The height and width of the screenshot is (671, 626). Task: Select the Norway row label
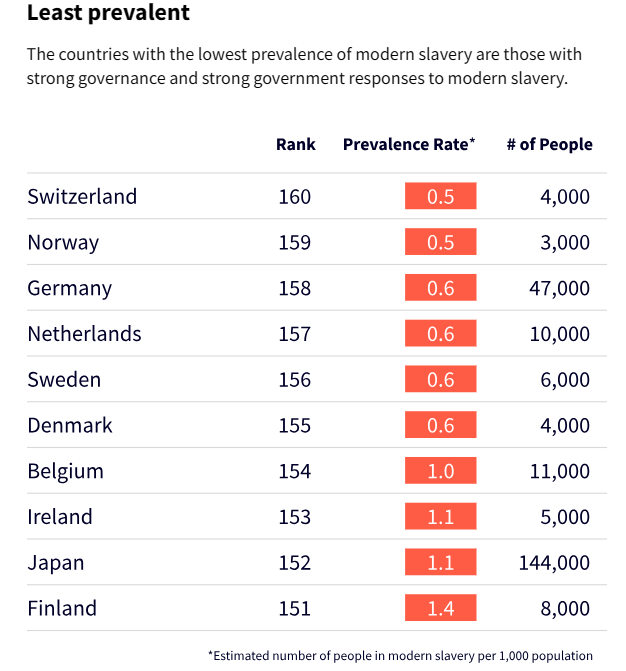(63, 242)
